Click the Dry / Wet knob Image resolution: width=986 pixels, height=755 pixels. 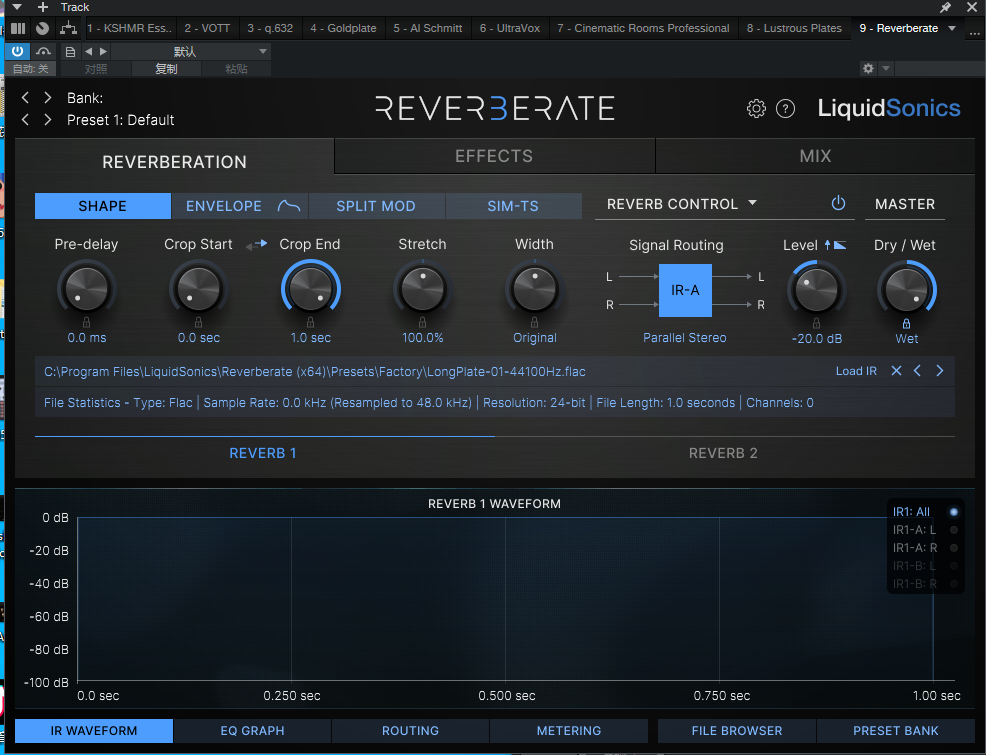tap(906, 290)
